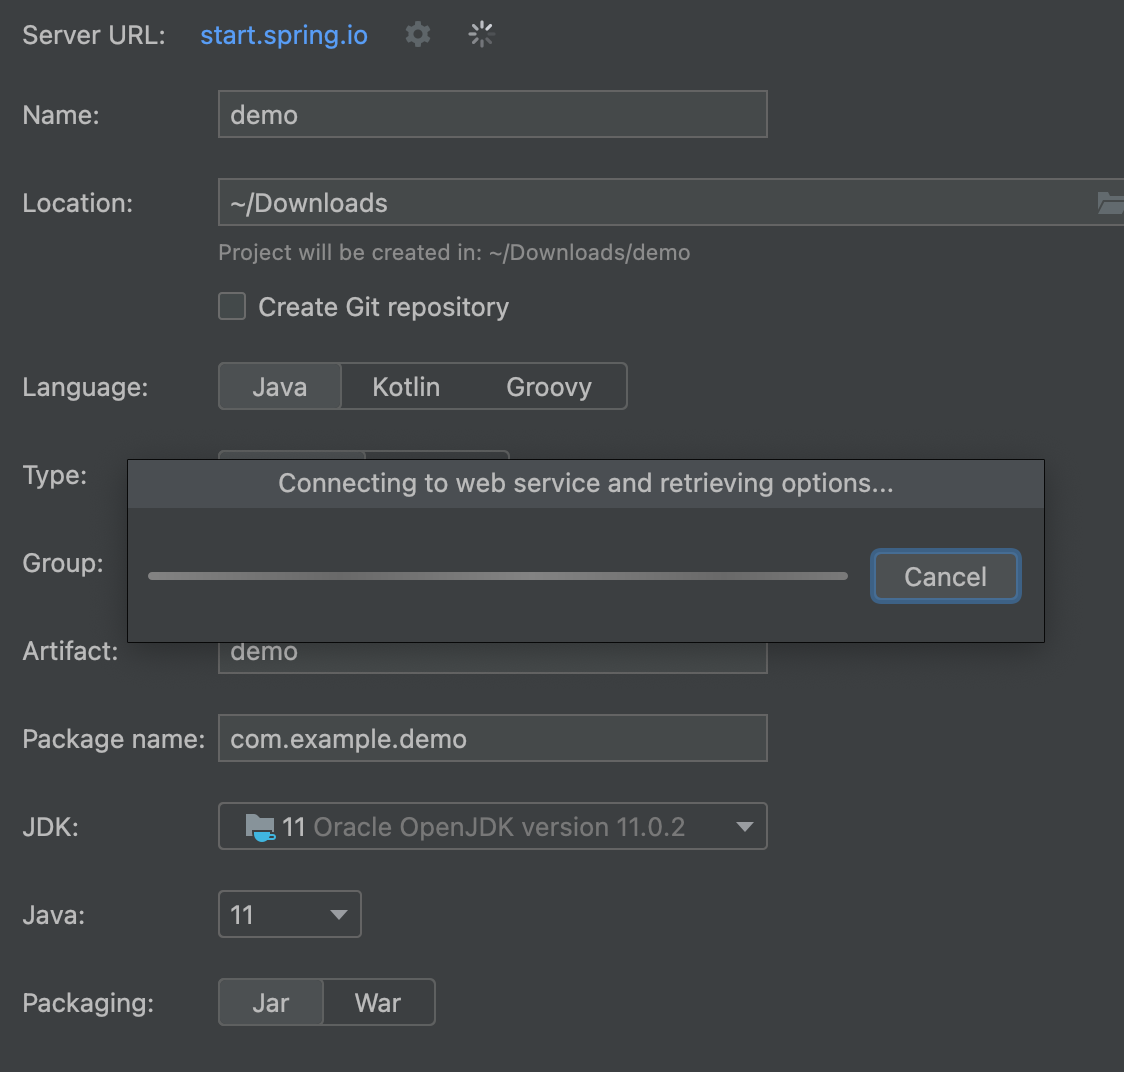Select Jar packaging option
Image resolution: width=1124 pixels, height=1072 pixels.
pyautogui.click(x=271, y=1003)
